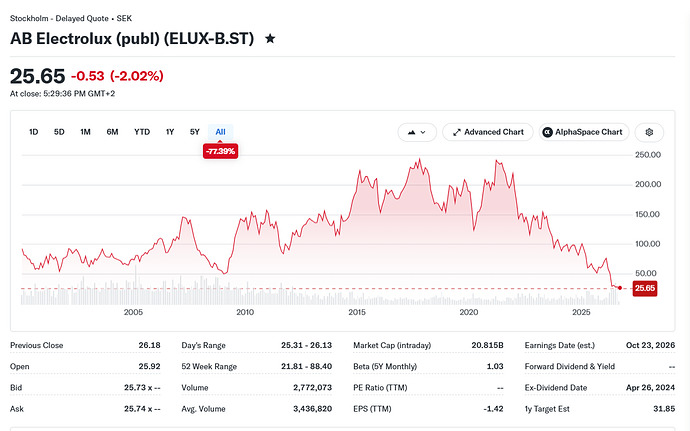The image size is (690, 431).
Task: Click the Ex-Dividend Date value Apr 26, 2024
Action: point(650,388)
